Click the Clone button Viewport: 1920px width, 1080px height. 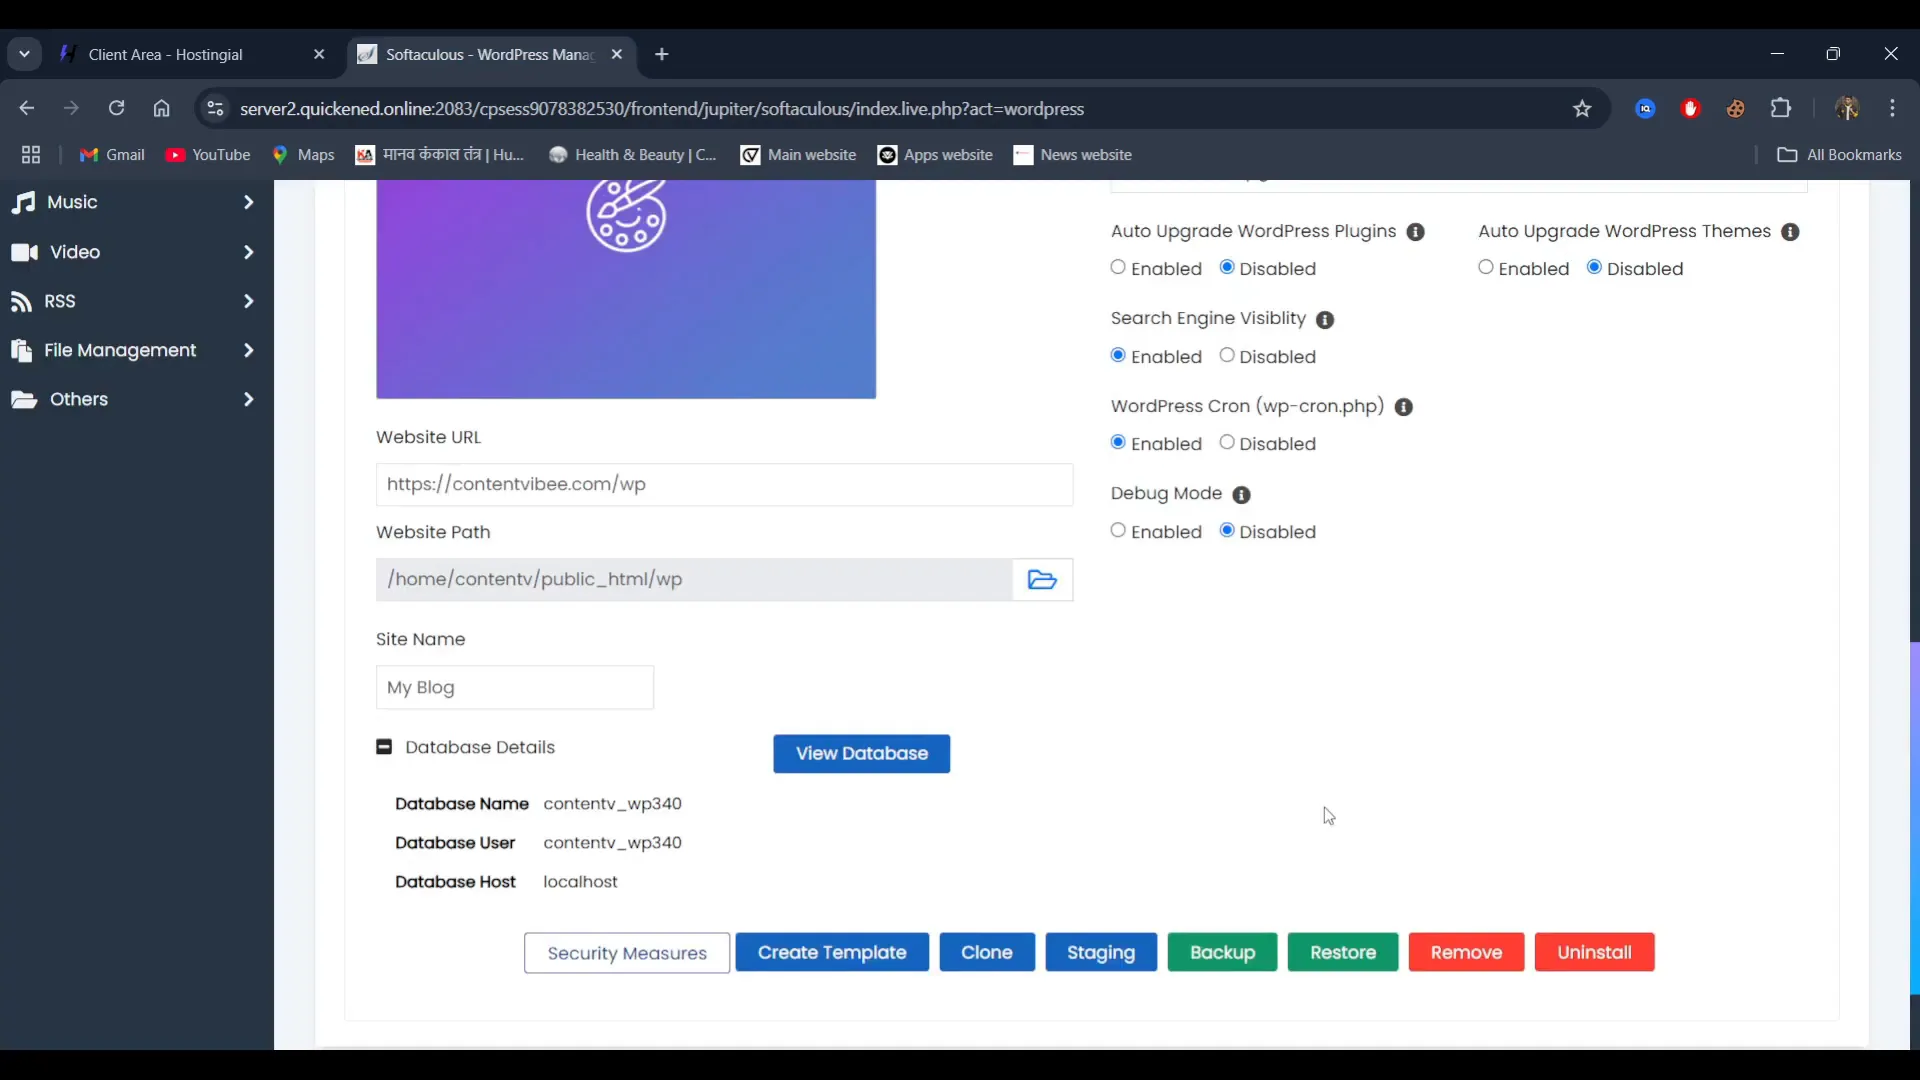[987, 953]
